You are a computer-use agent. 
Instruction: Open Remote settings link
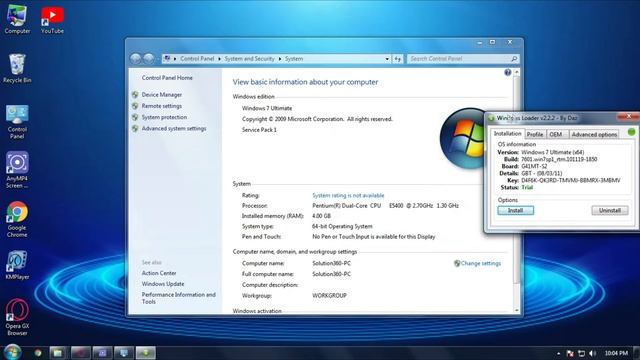click(162, 106)
